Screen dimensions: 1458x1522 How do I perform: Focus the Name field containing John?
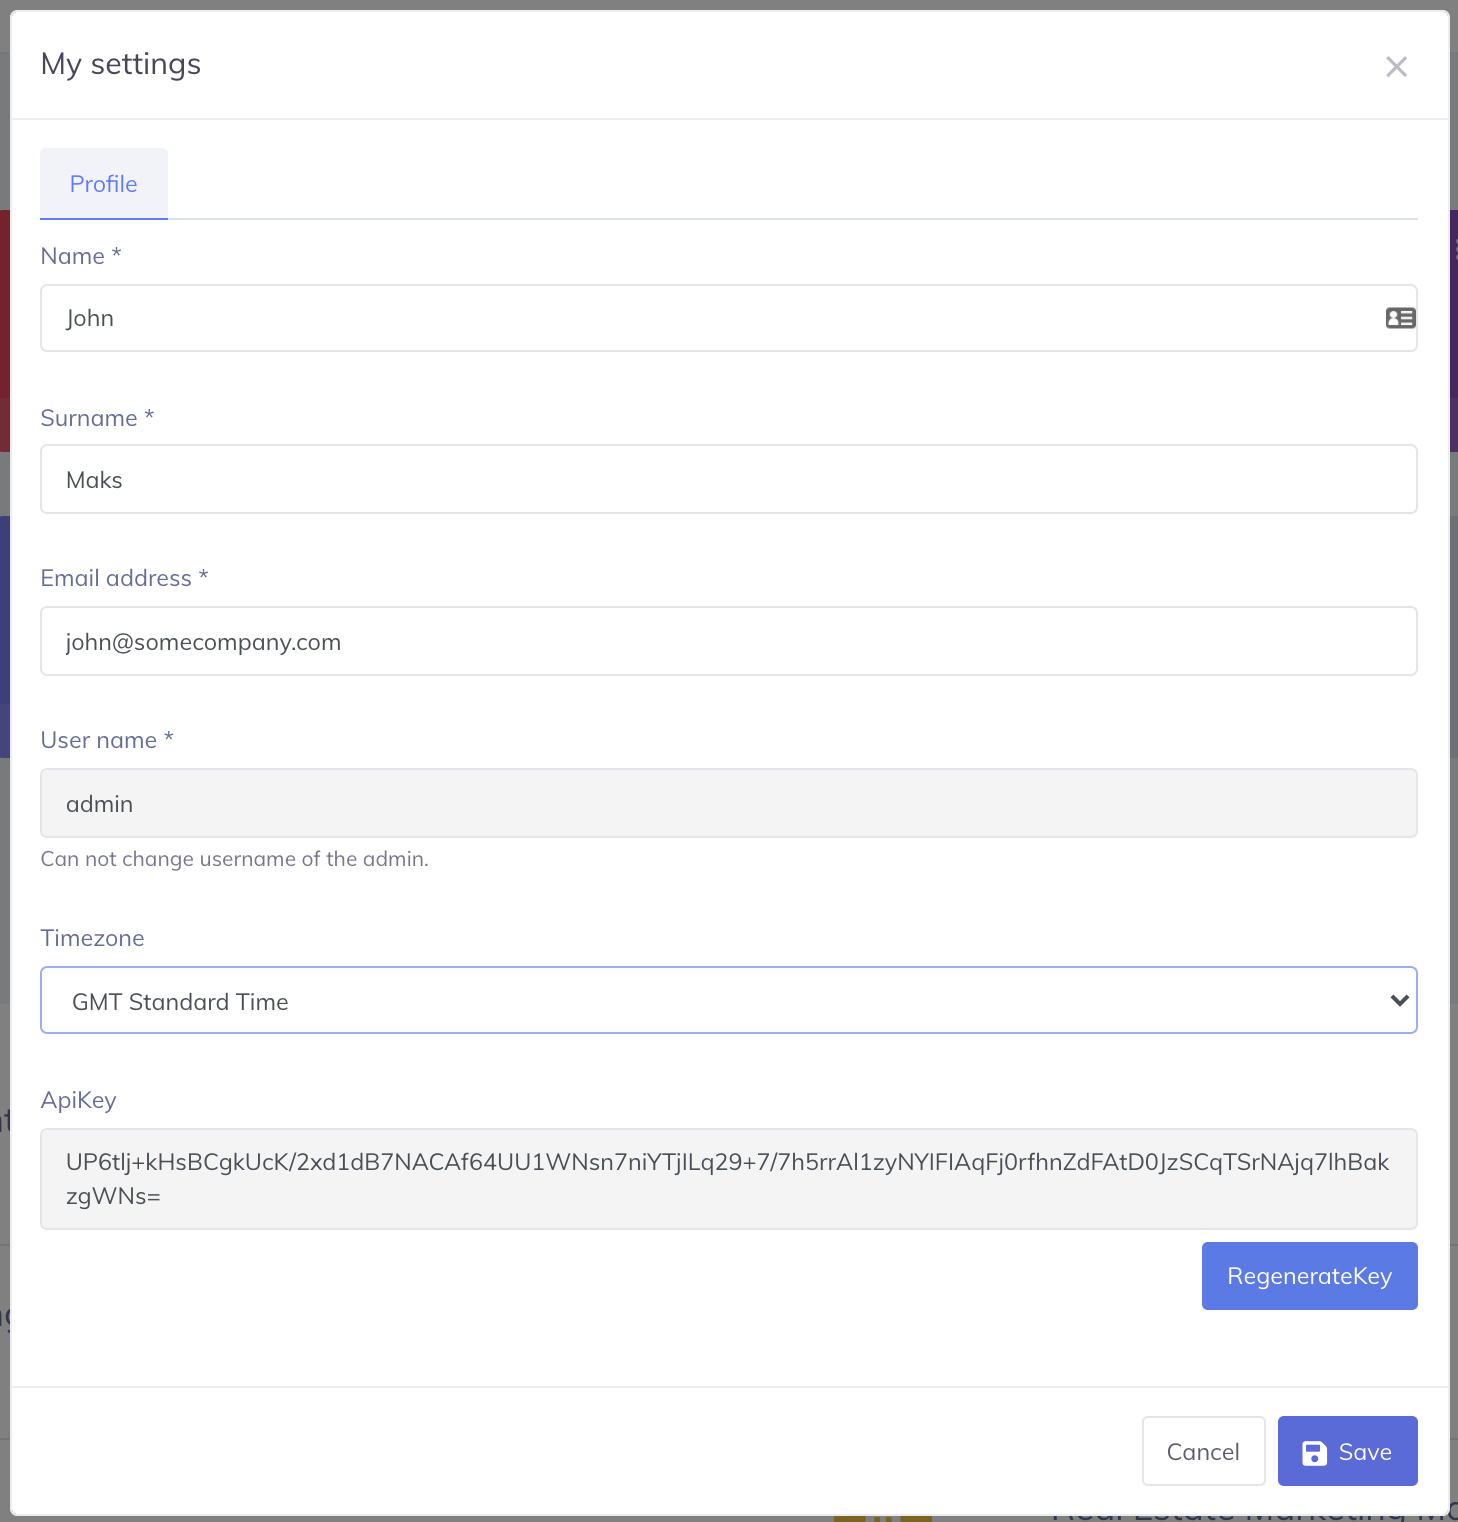728,318
